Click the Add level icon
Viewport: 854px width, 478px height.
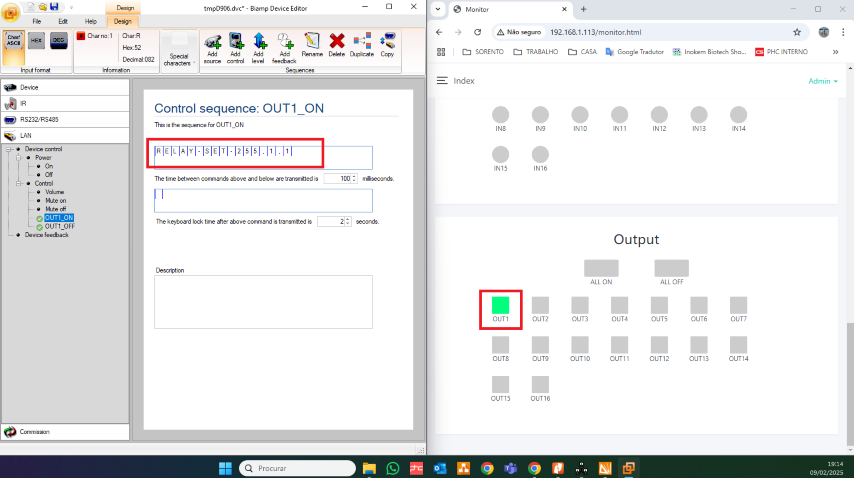click(259, 48)
